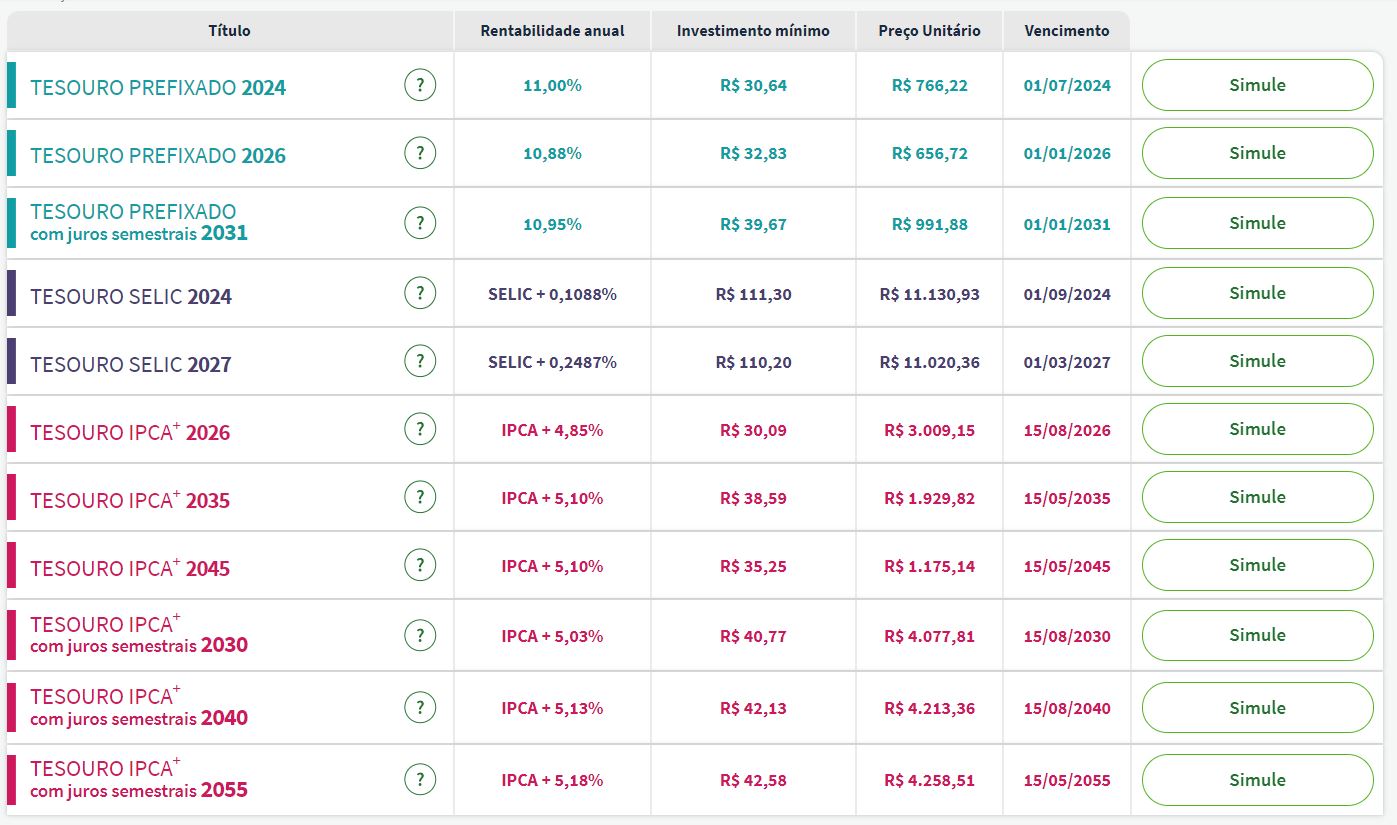Click question mark for Tesouro Selic 2024
1397x825 pixels.
420,294
